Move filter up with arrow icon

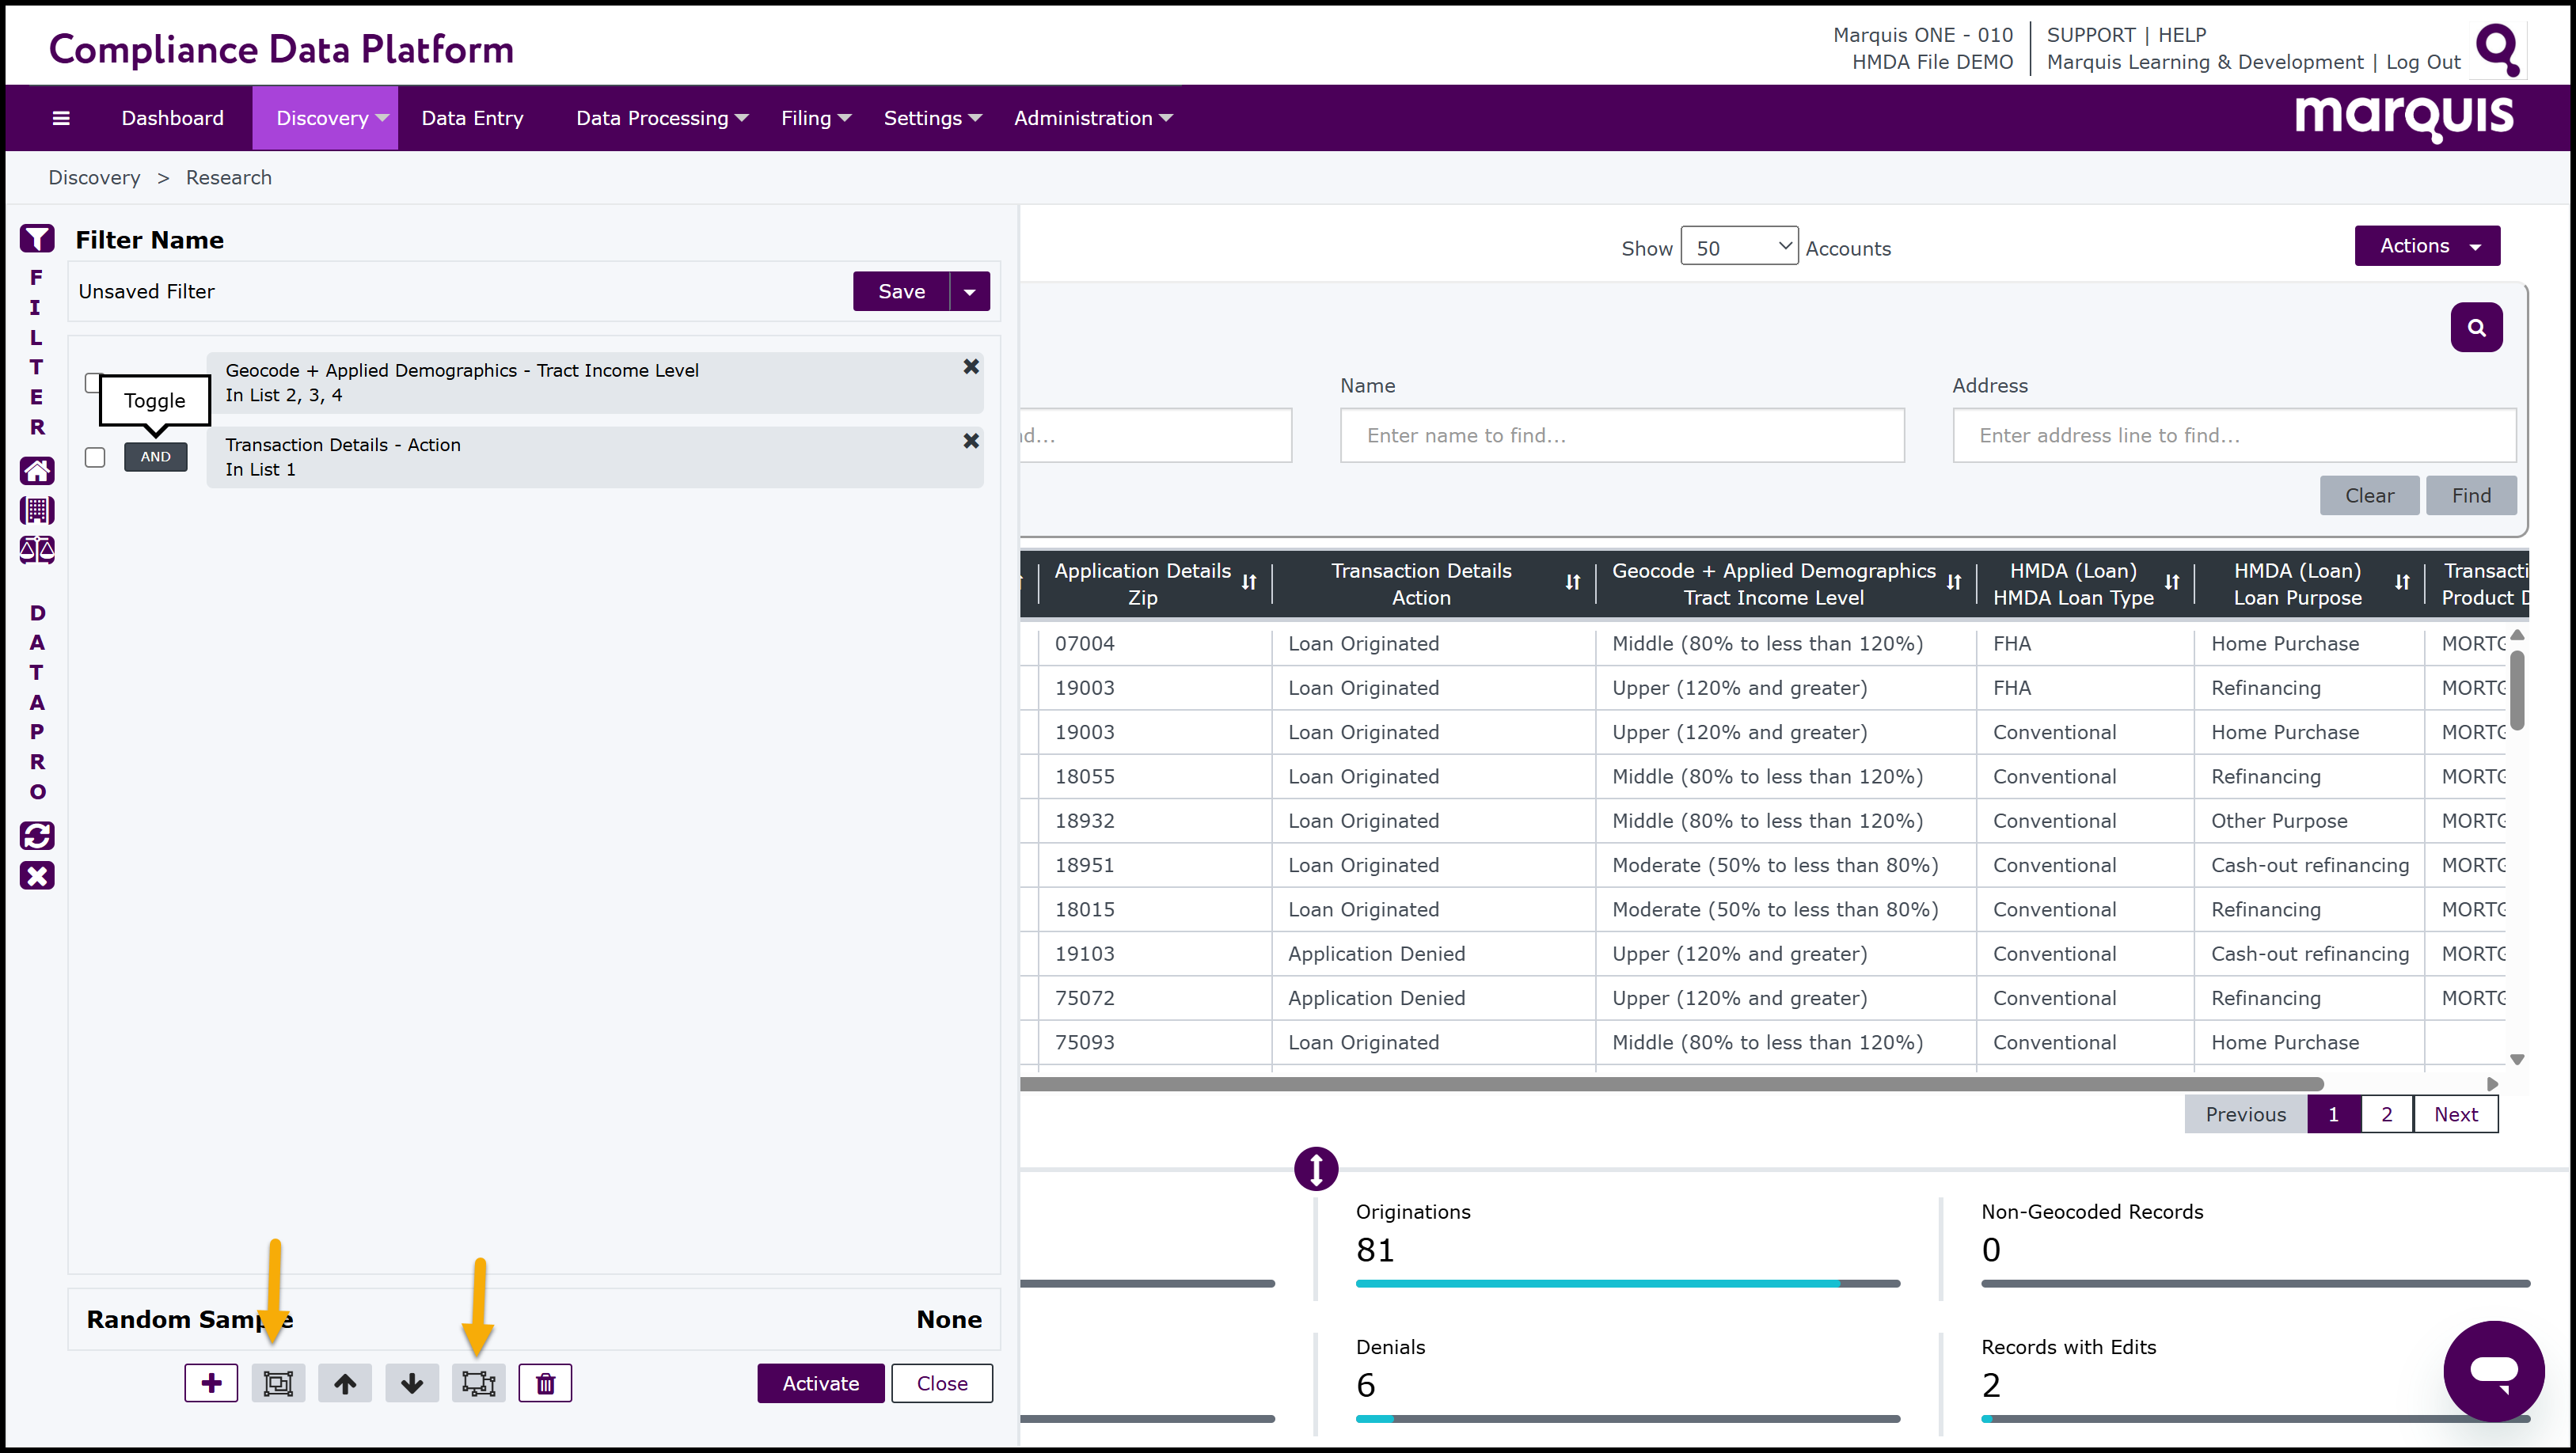[345, 1383]
